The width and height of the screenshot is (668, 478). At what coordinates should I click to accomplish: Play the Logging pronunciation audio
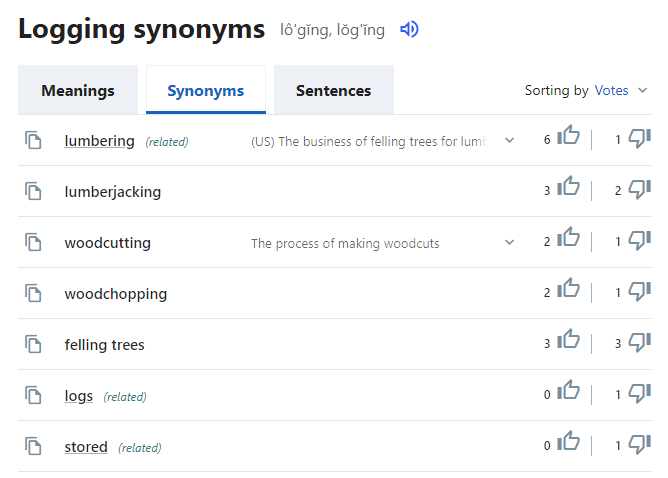pyautogui.click(x=409, y=29)
